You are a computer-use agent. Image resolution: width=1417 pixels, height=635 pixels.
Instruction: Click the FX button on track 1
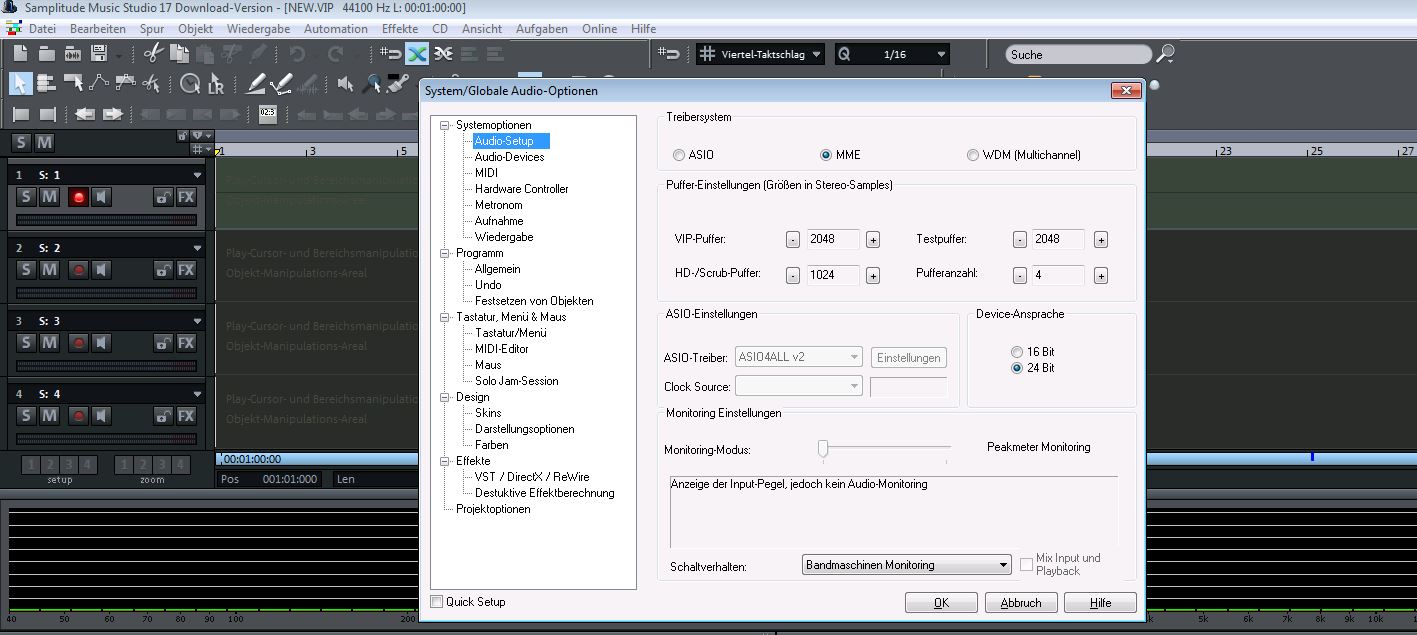186,197
